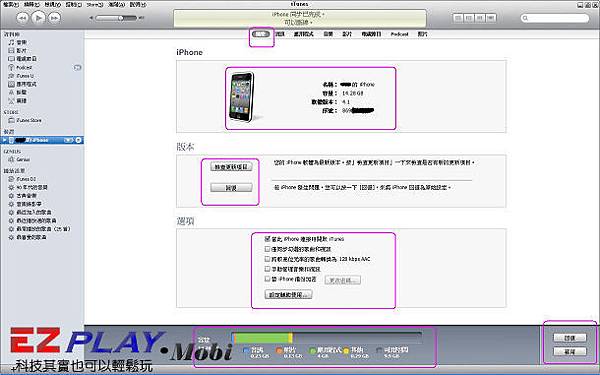Open the 我最愛的歌曲 (My Top Rated) playlist
Image resolution: width=600 pixels, height=375 pixels.
coord(31,238)
